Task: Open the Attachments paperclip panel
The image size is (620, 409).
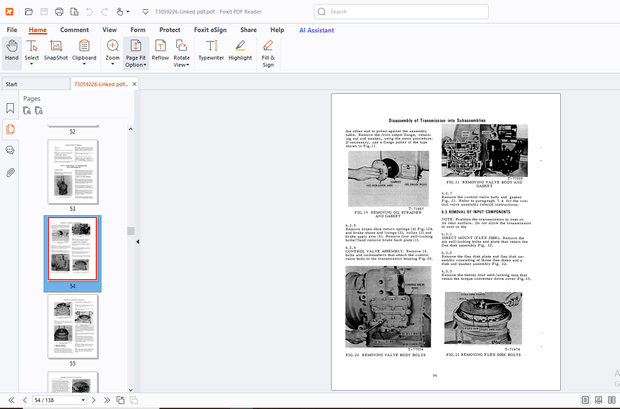Action: [10, 172]
